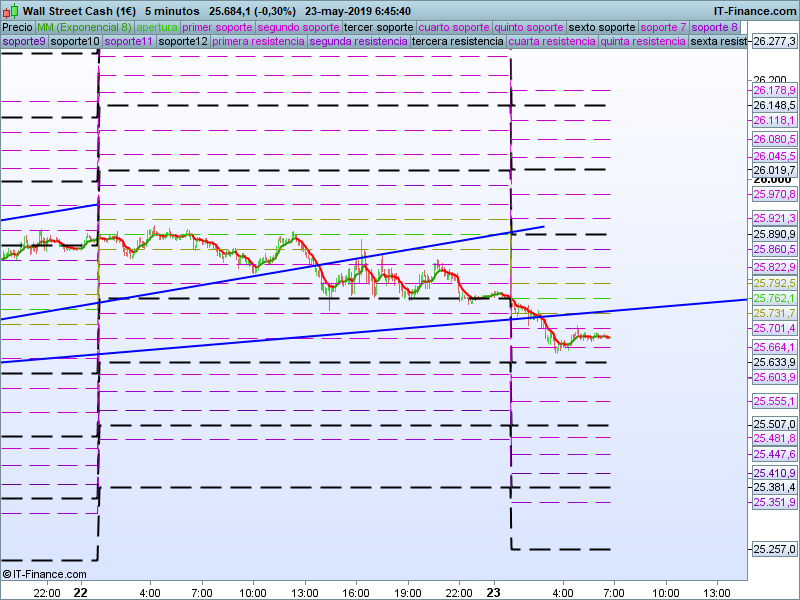Click the 16:00 time axis label
The width and height of the screenshot is (800, 600).
pos(356,593)
